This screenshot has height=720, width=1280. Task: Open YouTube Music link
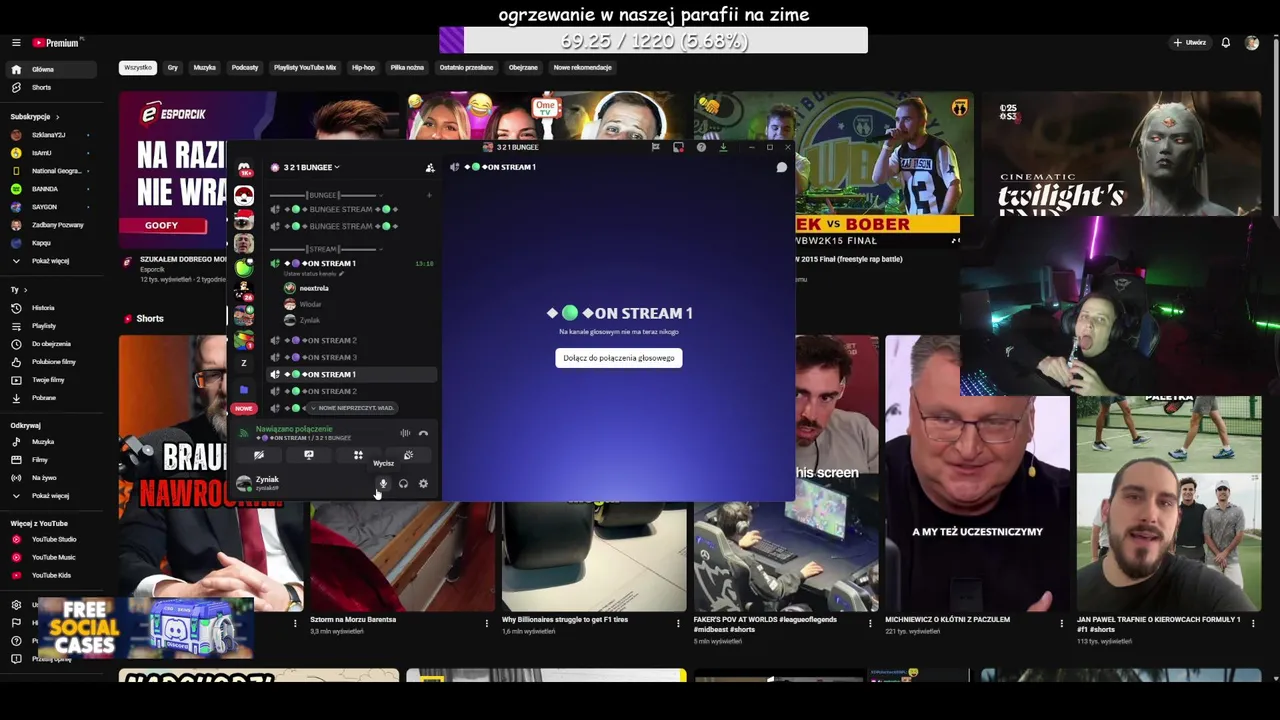(52, 558)
